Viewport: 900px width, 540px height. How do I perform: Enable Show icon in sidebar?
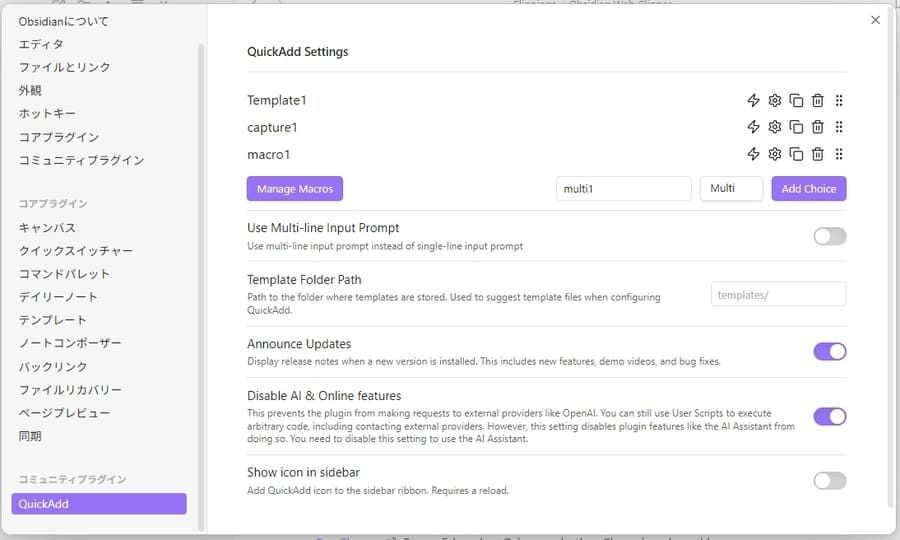(829, 481)
